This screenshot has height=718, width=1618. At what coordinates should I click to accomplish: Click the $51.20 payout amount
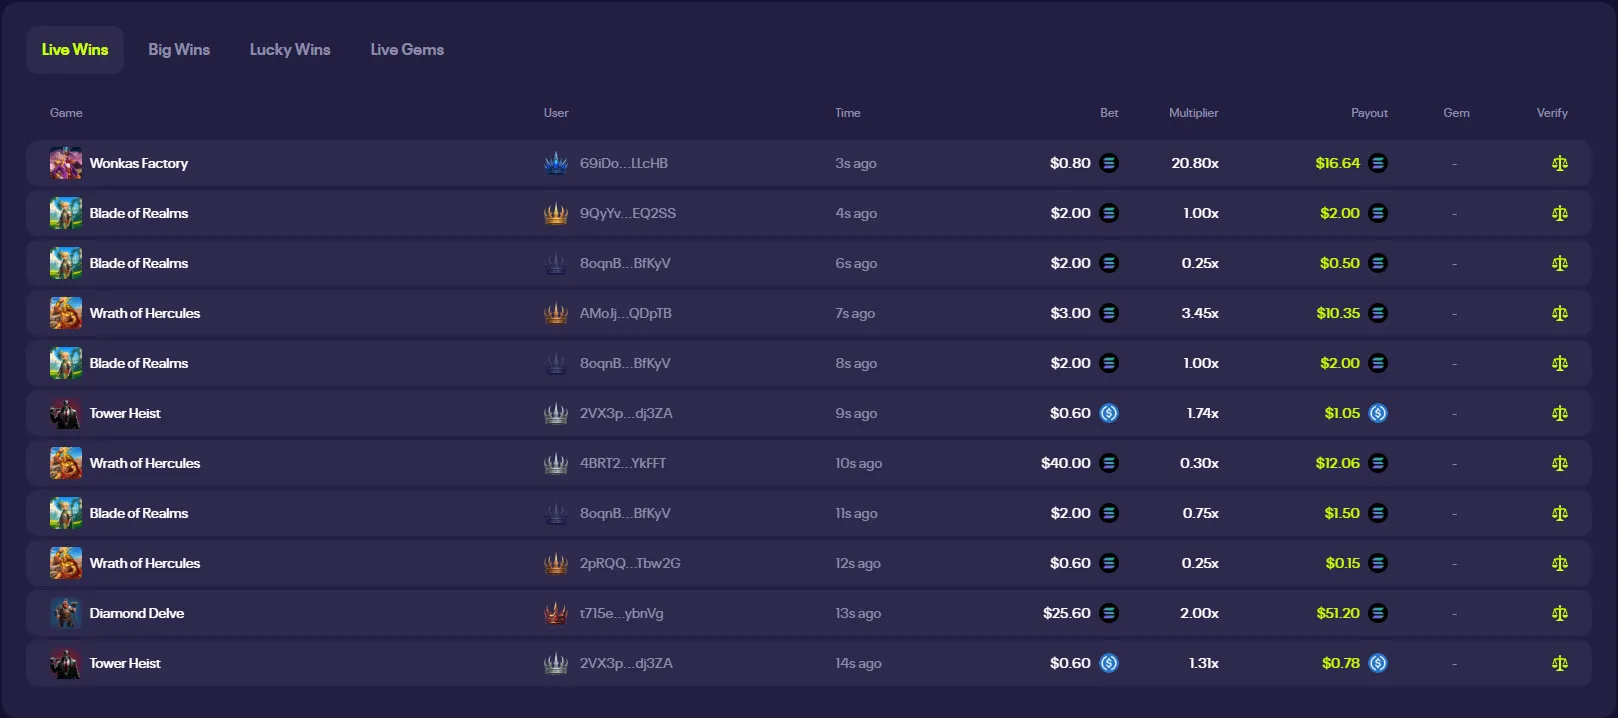coord(1338,613)
